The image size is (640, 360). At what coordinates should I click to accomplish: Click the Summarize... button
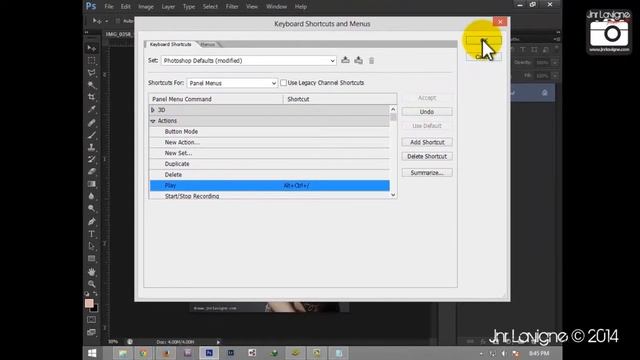(x=427, y=173)
